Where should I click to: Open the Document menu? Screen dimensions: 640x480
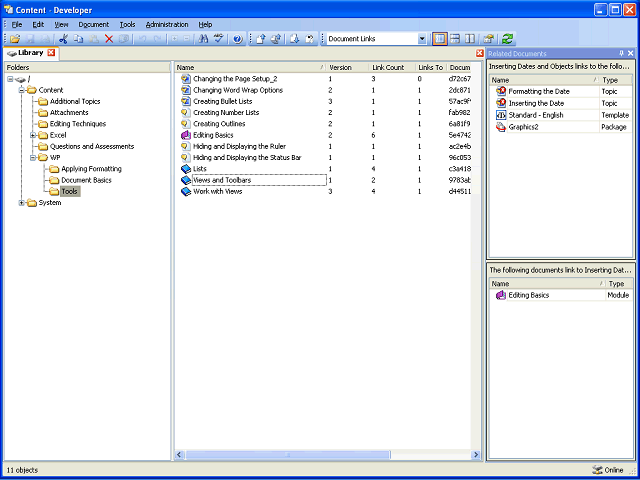(x=93, y=24)
